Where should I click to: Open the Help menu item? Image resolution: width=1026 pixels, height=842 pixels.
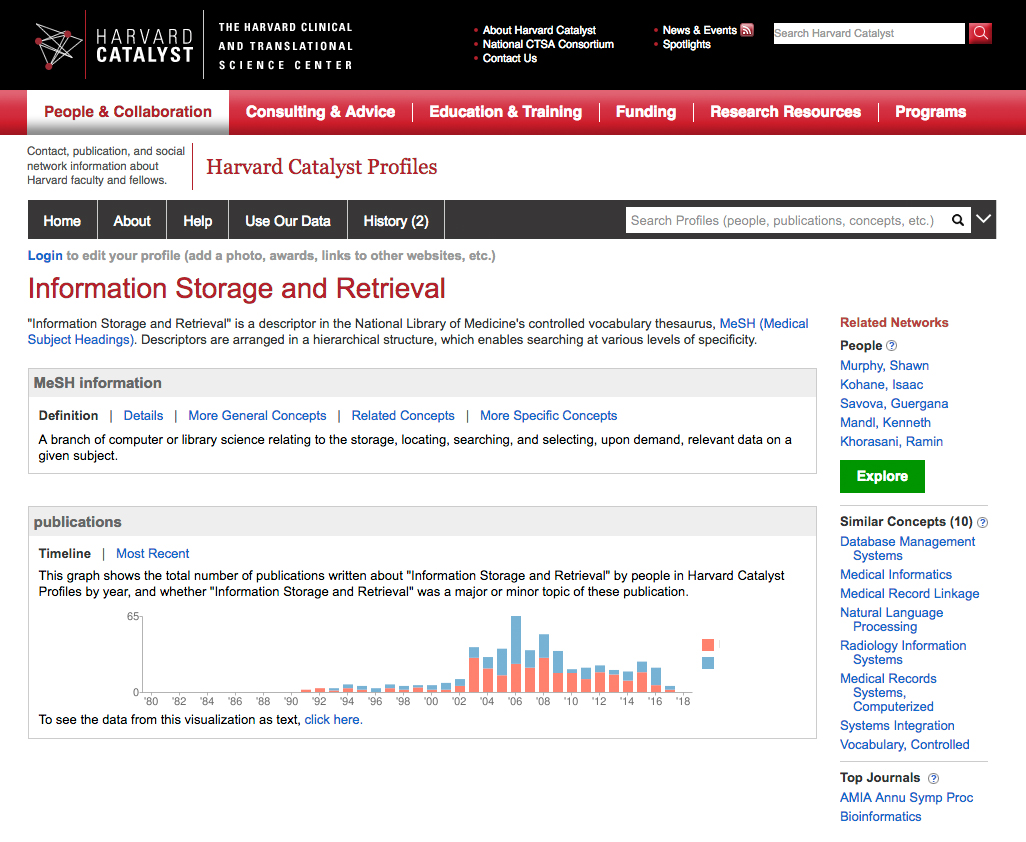point(198,220)
